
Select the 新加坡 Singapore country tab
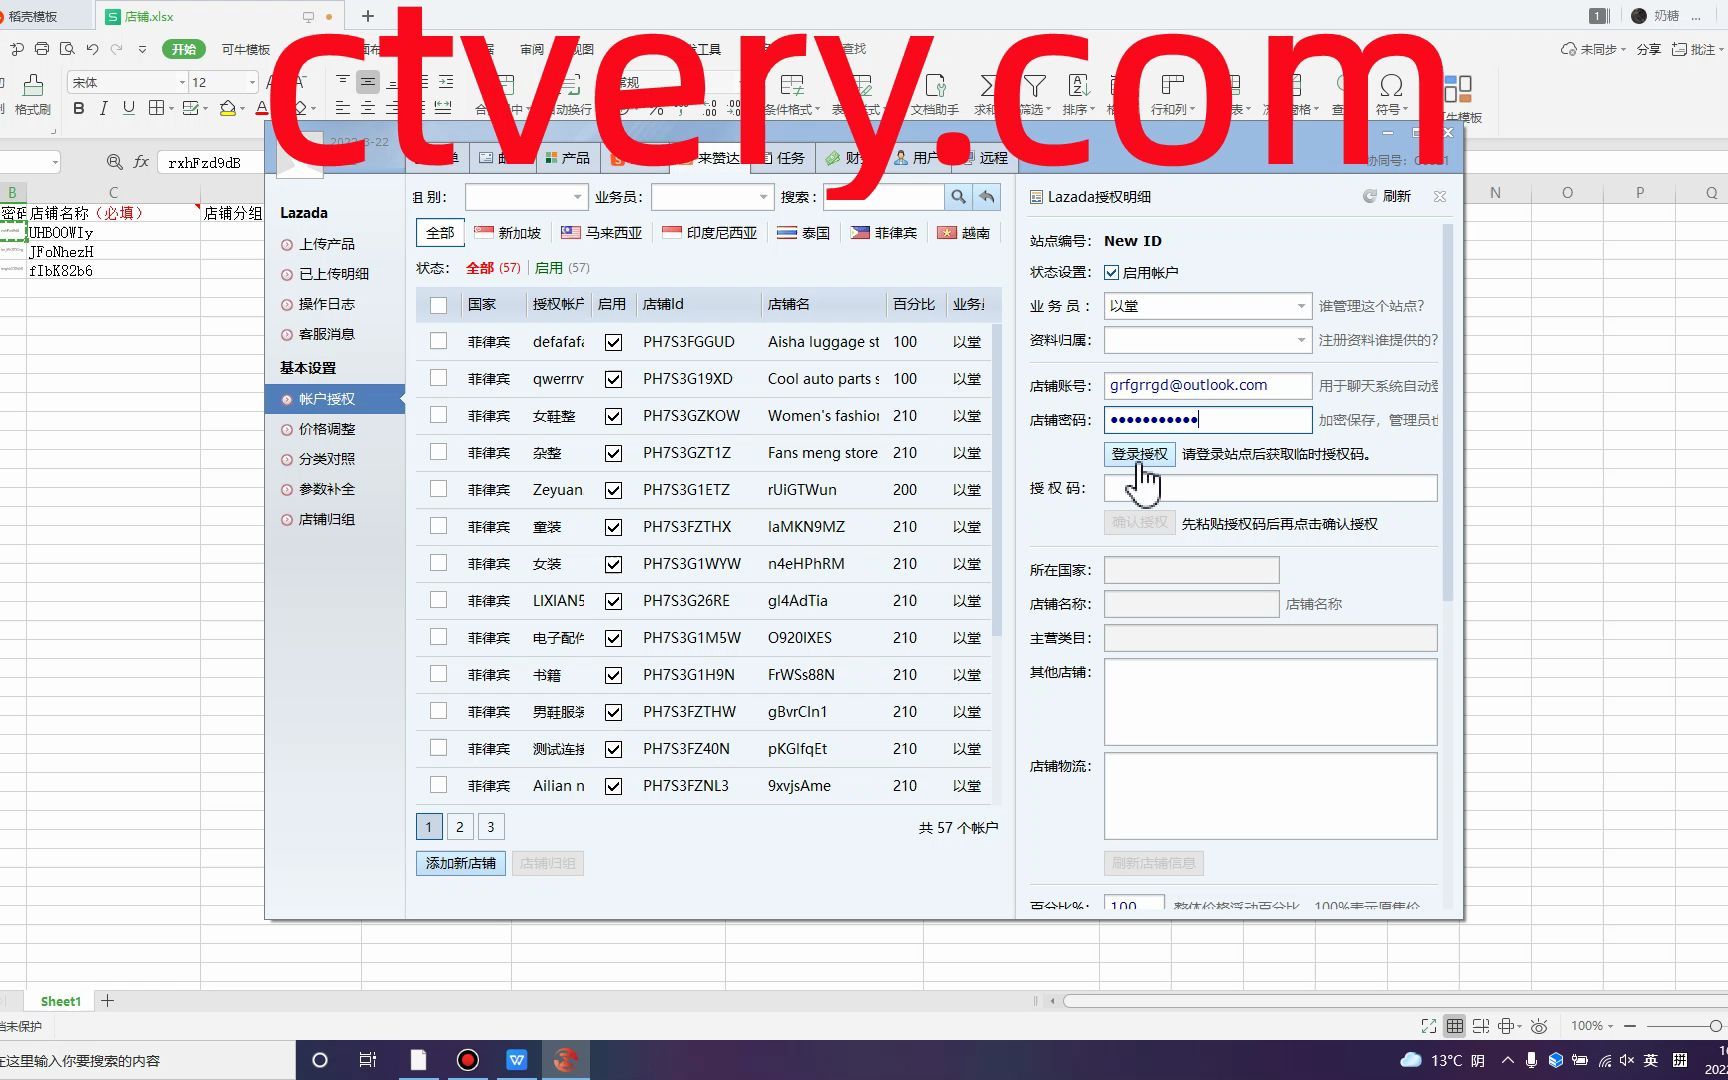[507, 233]
